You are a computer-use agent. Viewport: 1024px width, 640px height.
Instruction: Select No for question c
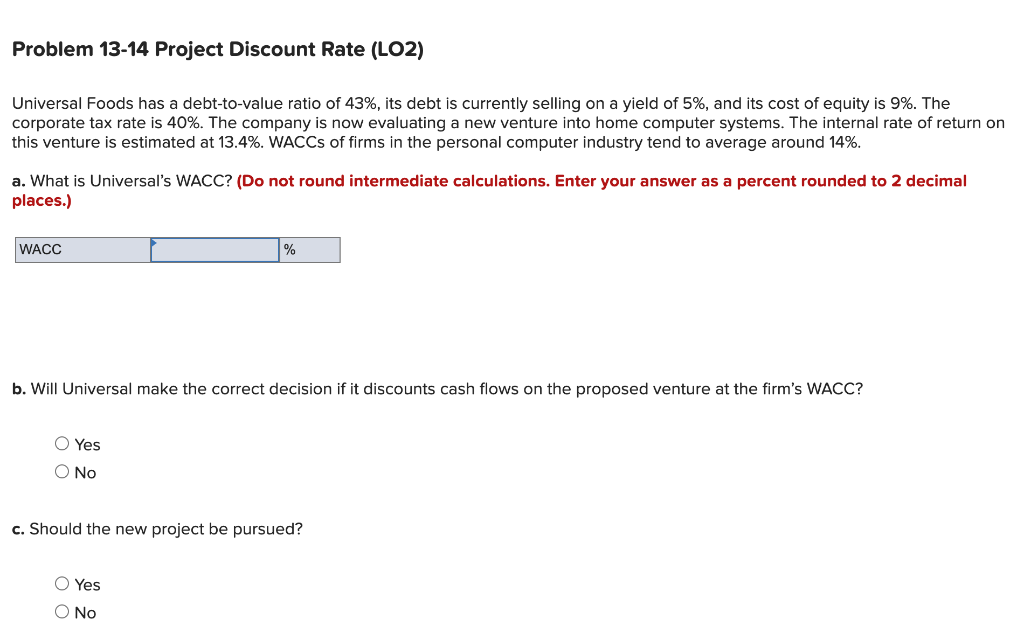point(61,611)
